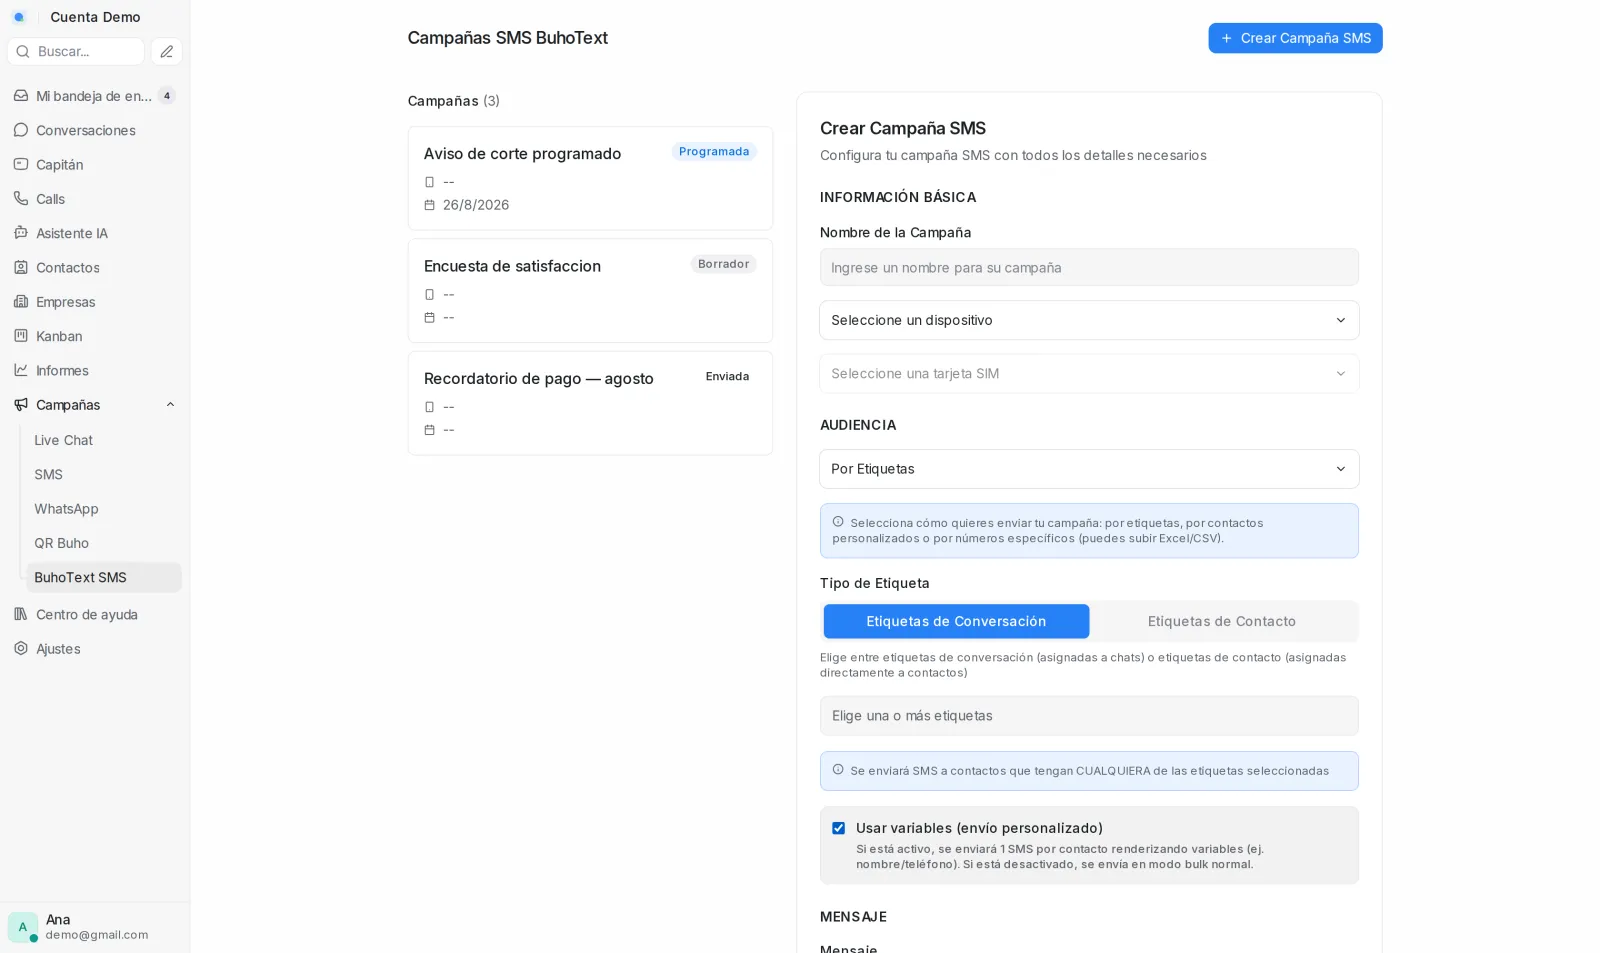Open Recordatorio de pago — agosto campaign
Screen dimensions: 1600x953
coord(590,403)
